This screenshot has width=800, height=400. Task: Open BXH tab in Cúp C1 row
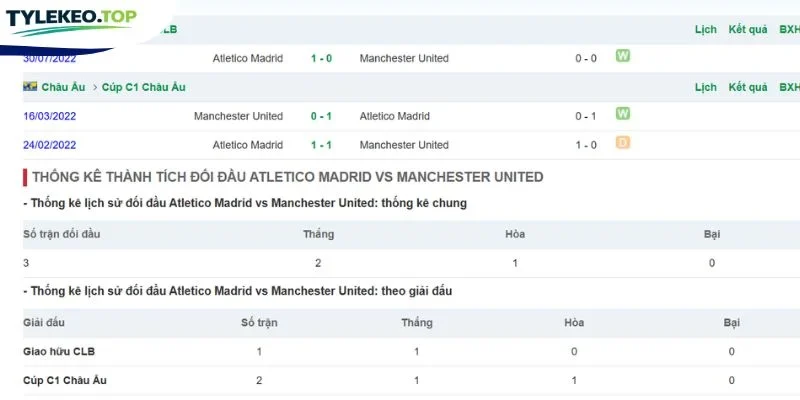(x=789, y=87)
